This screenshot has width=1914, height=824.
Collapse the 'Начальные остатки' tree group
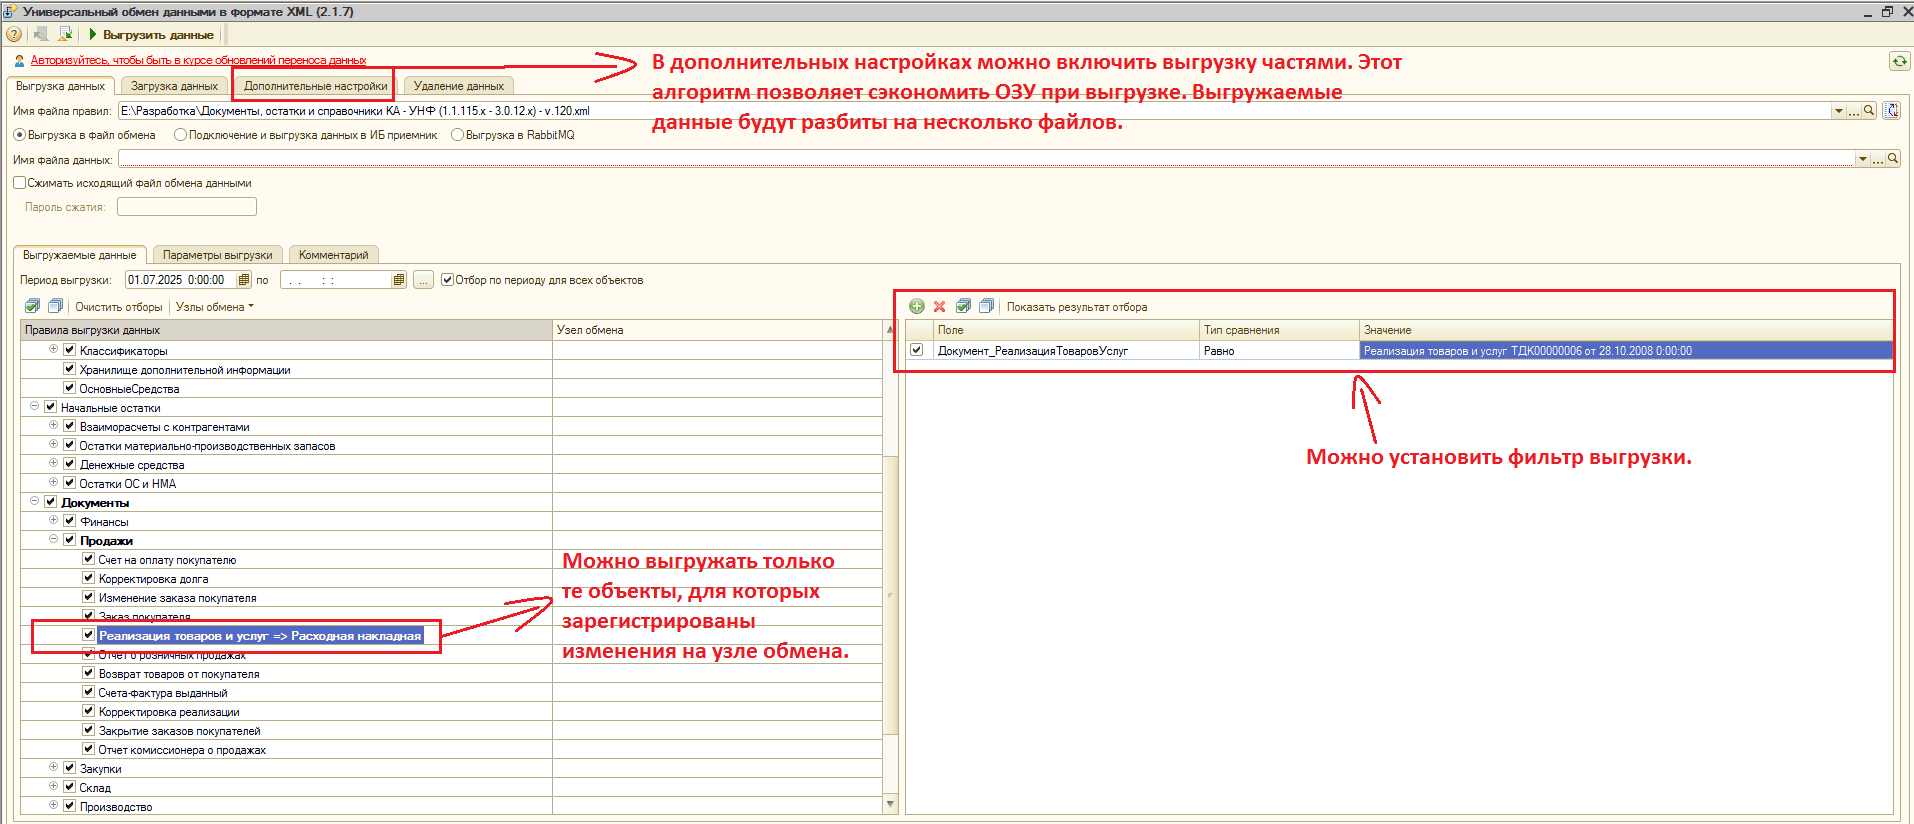(x=35, y=406)
